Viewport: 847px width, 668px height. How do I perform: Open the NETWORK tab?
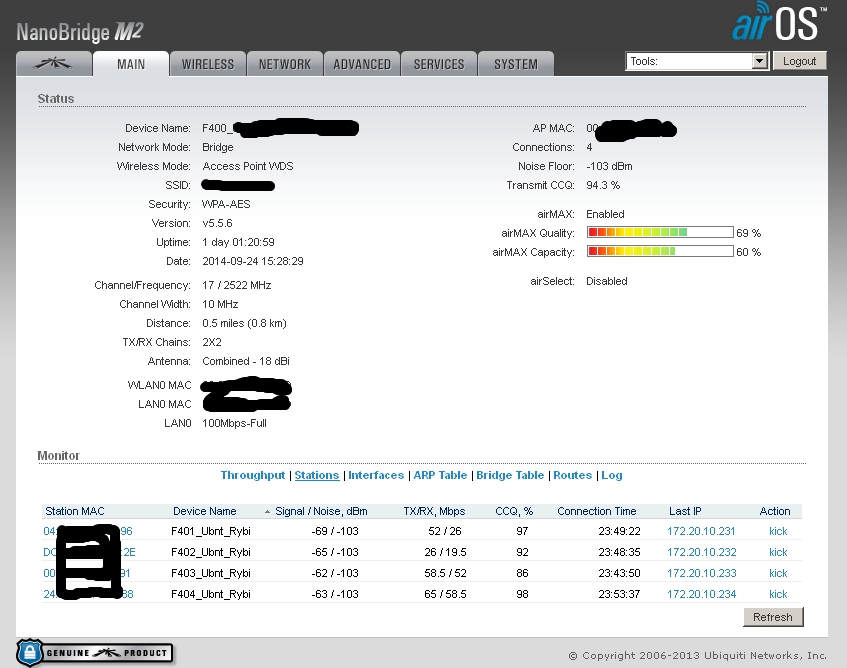point(285,64)
